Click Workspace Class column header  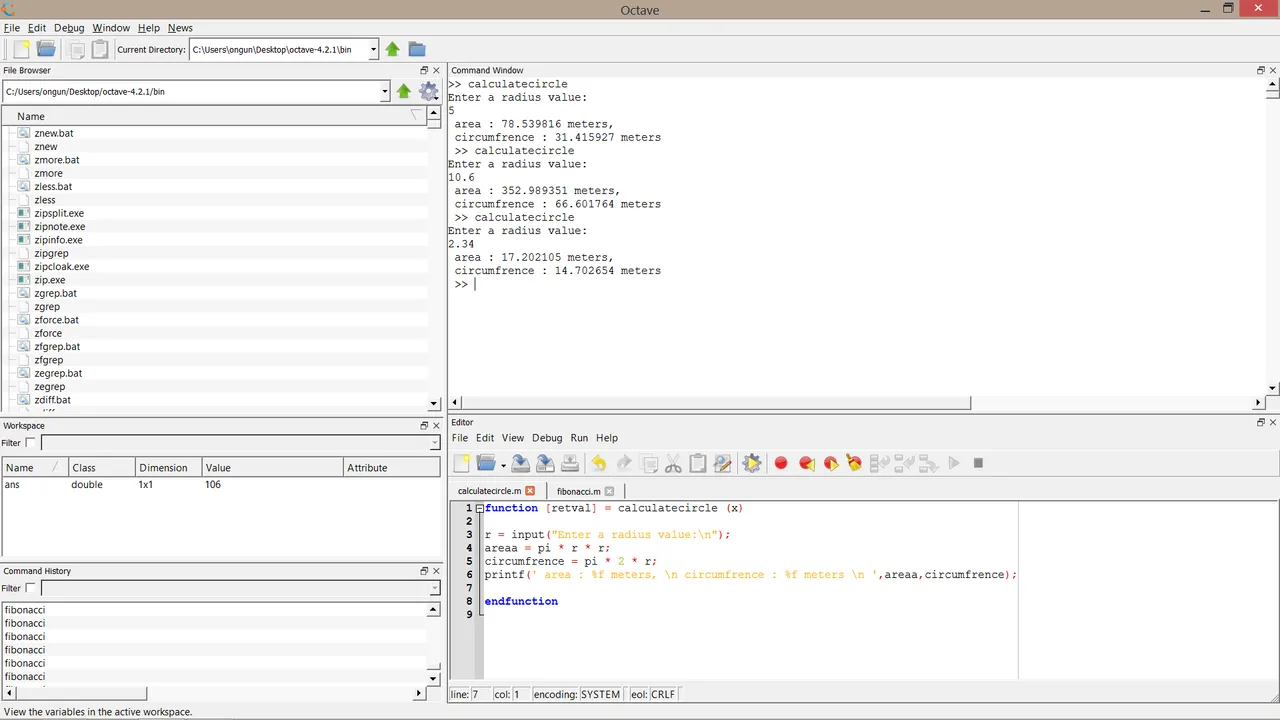click(x=100, y=468)
